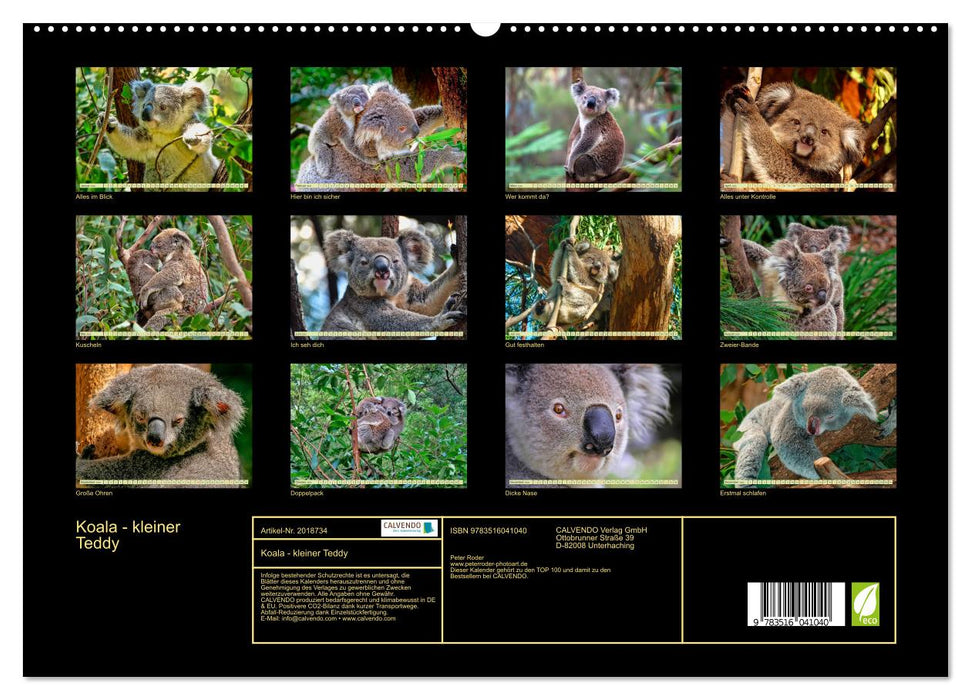Image resolution: width=971 pixels, height=700 pixels.
Task: Visit www.peterroder-photoart.de photographer link
Action: tap(486, 563)
